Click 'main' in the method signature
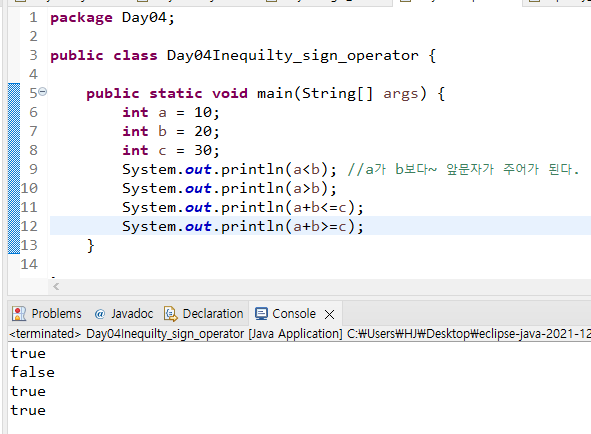This screenshot has width=591, height=434. [274, 93]
